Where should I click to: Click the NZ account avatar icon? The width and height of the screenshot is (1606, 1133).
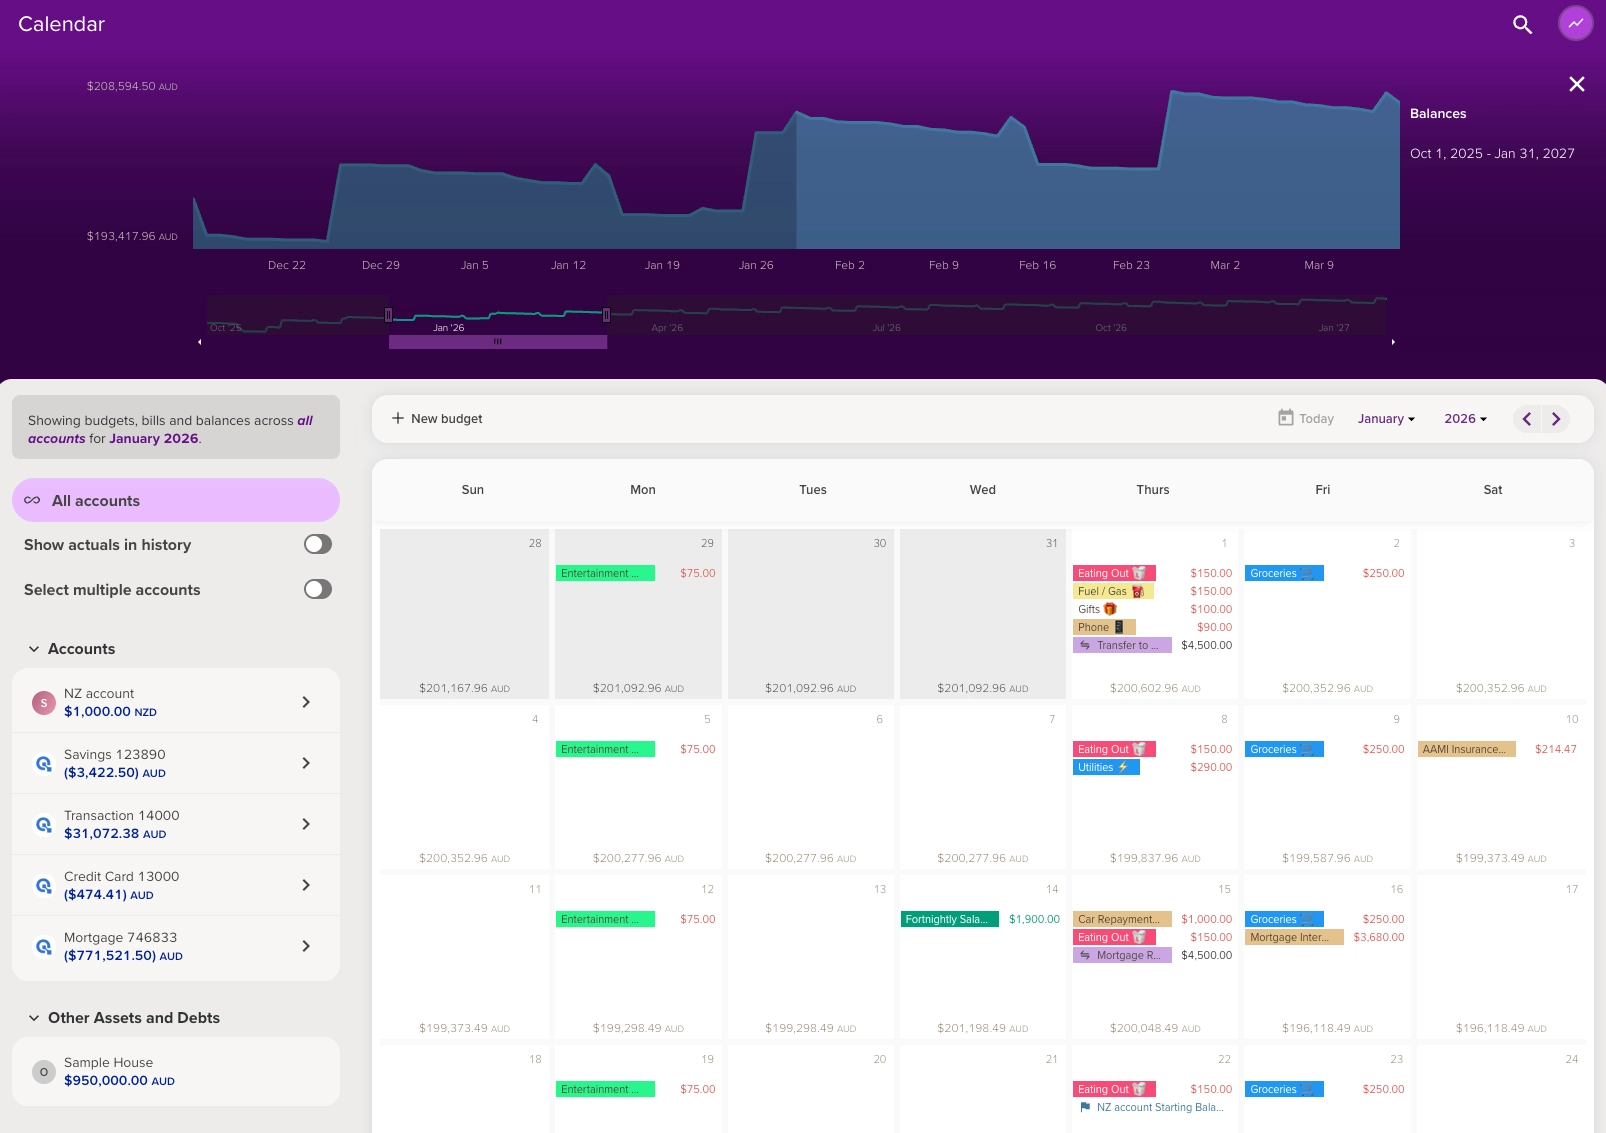point(43,703)
